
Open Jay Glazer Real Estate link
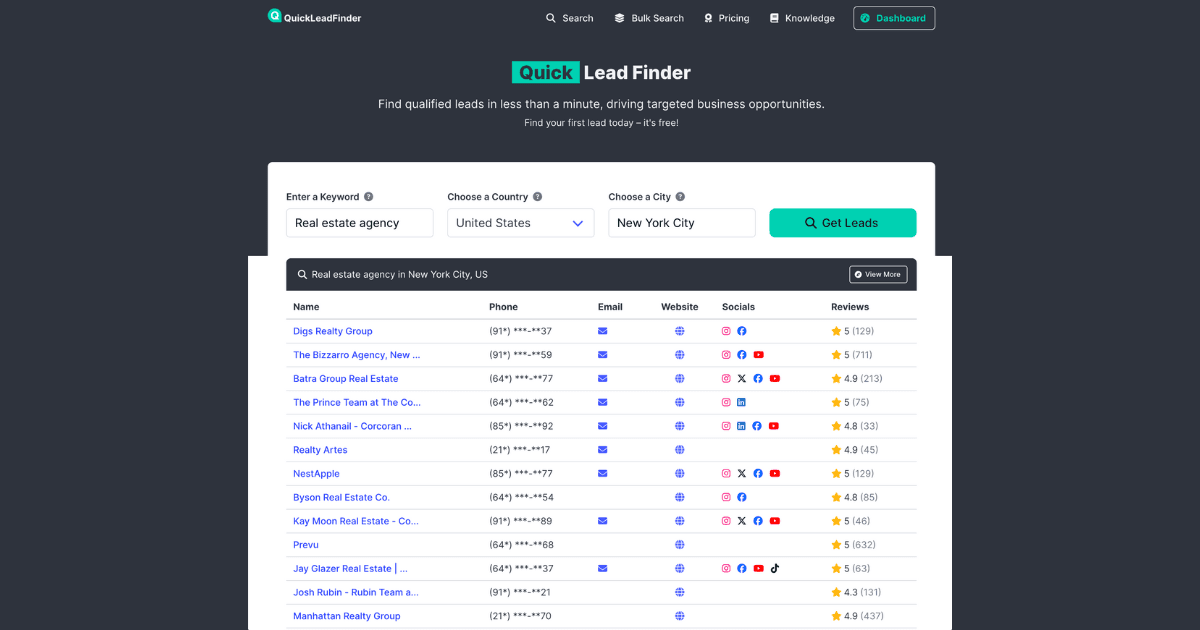point(350,568)
